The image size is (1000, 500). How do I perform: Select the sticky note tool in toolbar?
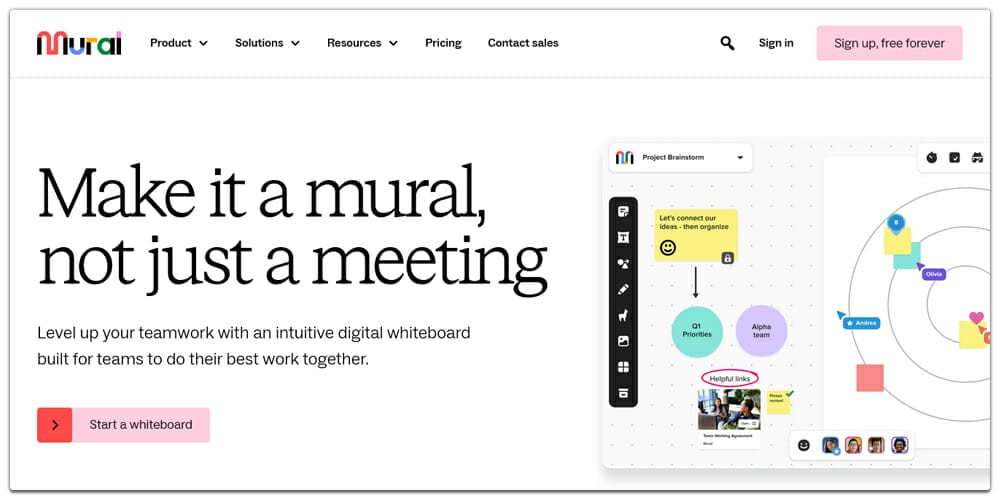pyautogui.click(x=623, y=212)
